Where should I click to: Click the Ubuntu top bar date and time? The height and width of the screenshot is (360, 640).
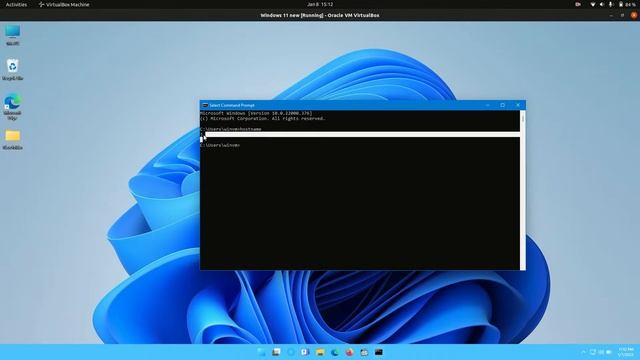tap(320, 4)
